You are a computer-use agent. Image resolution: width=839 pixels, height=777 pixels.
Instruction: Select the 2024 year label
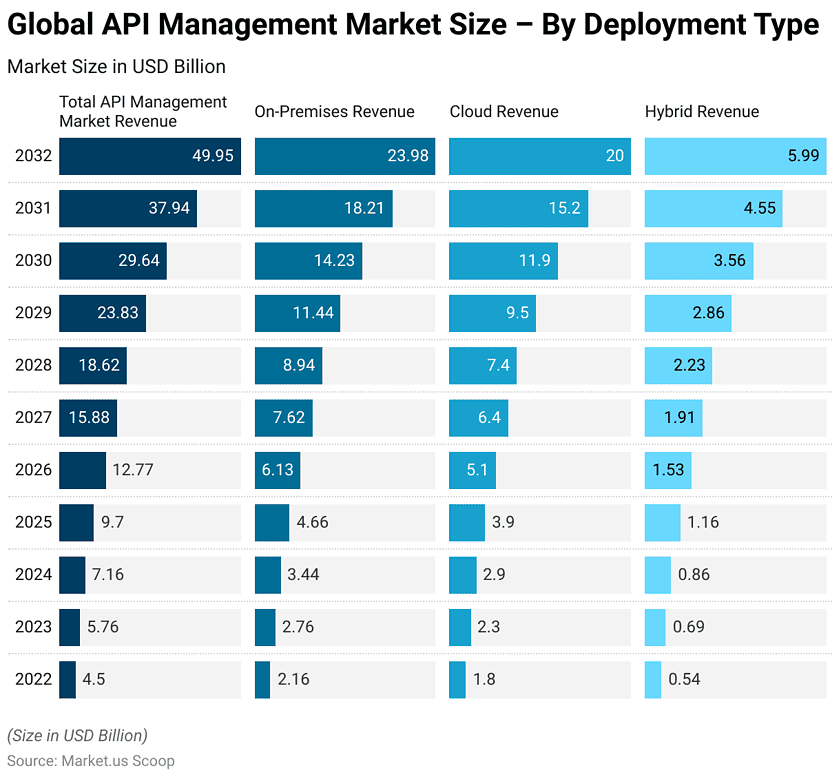click(33, 574)
